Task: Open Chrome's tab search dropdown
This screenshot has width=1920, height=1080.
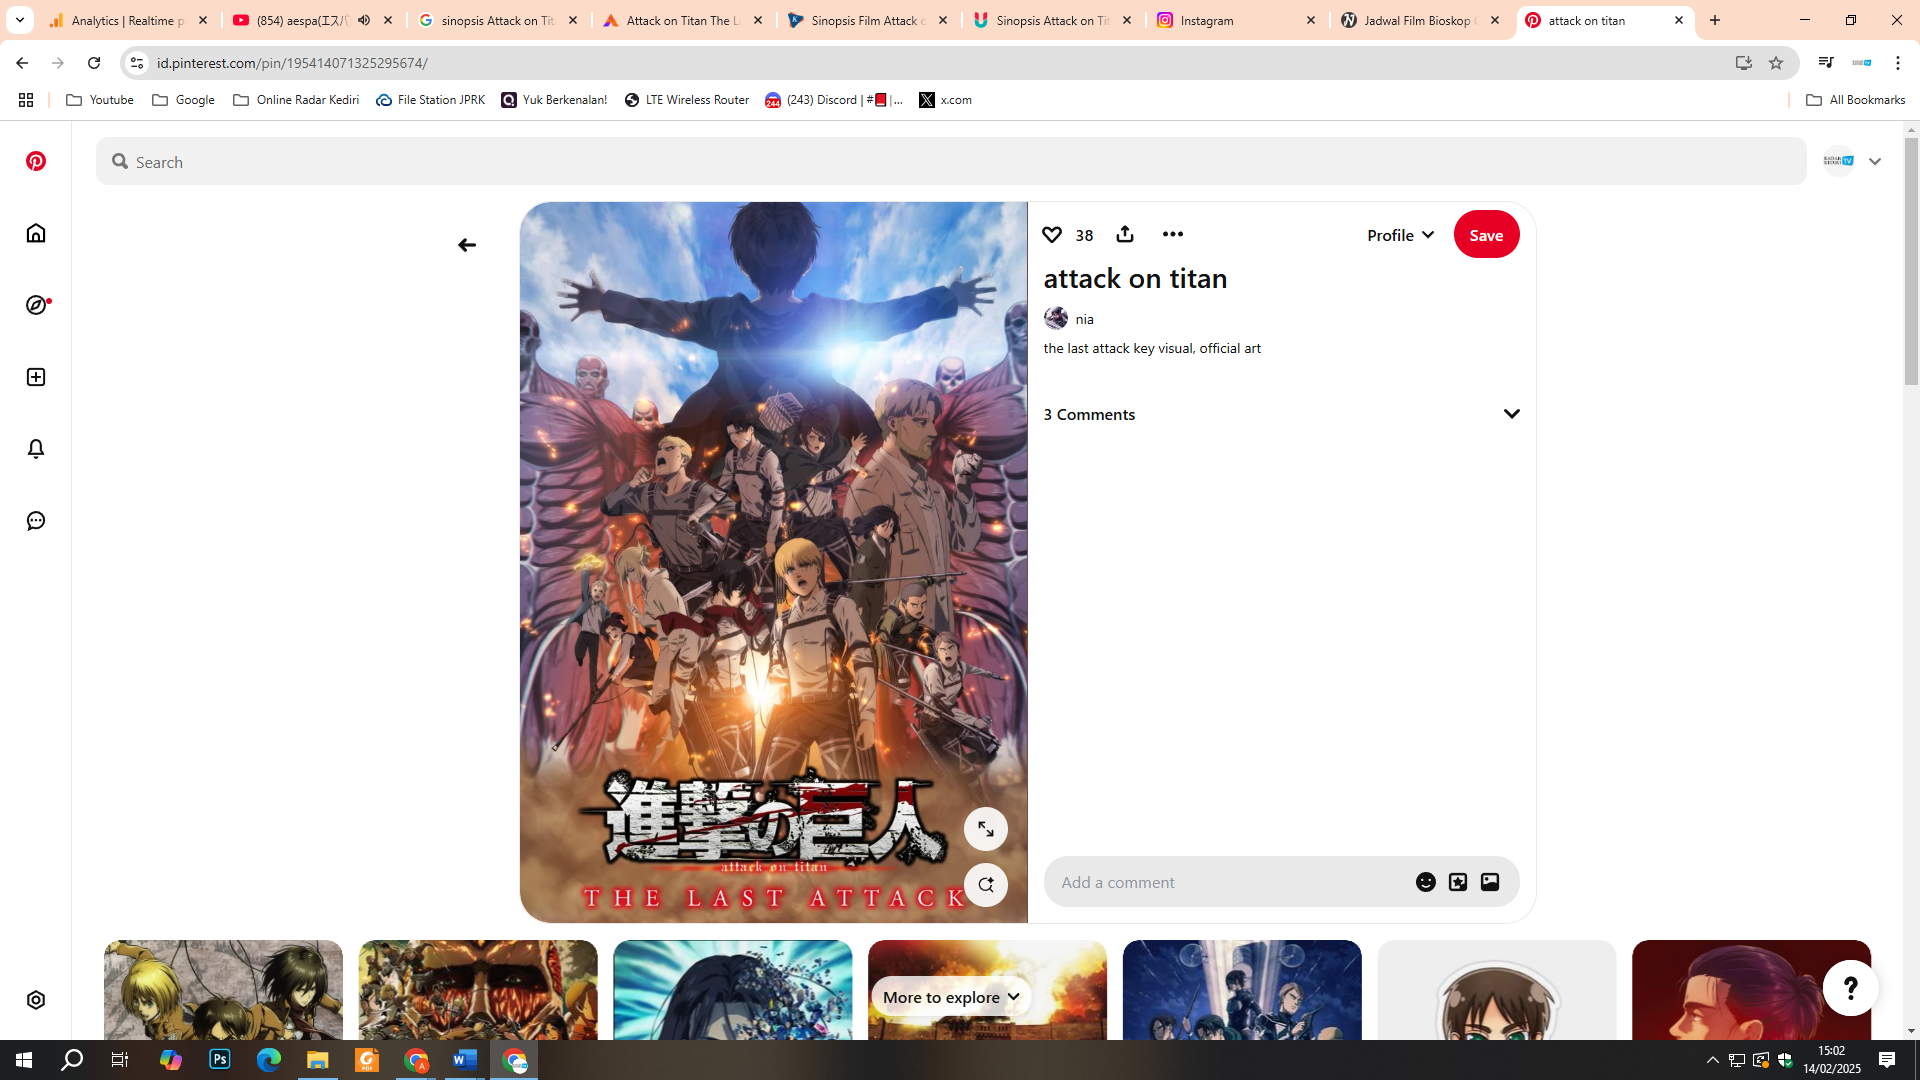Action: 20,20
